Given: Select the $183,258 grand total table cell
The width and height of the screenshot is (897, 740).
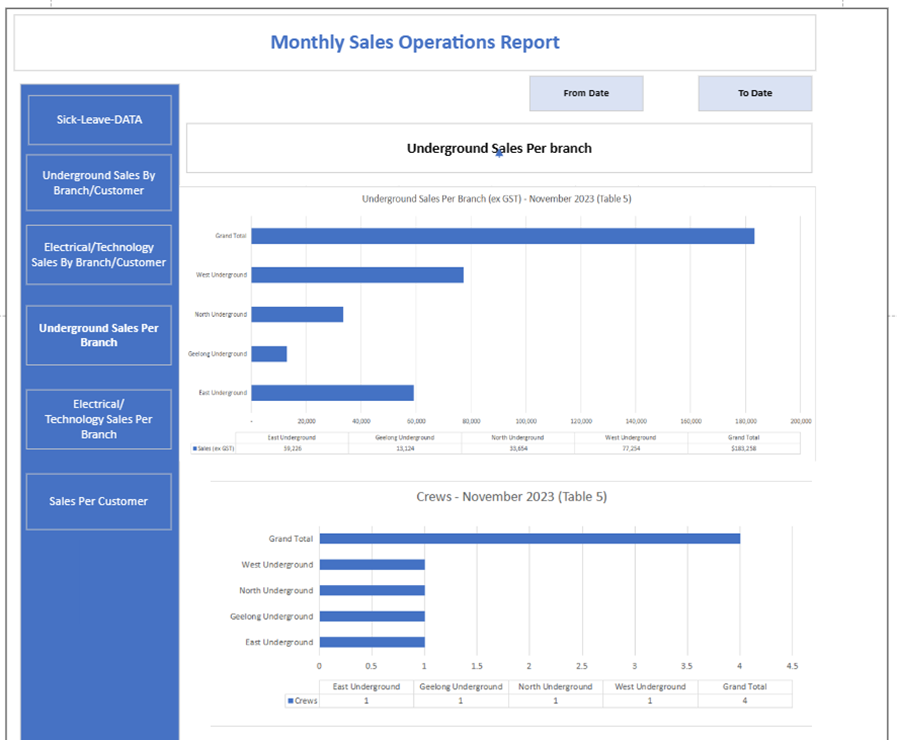Looking at the screenshot, I should [x=744, y=449].
